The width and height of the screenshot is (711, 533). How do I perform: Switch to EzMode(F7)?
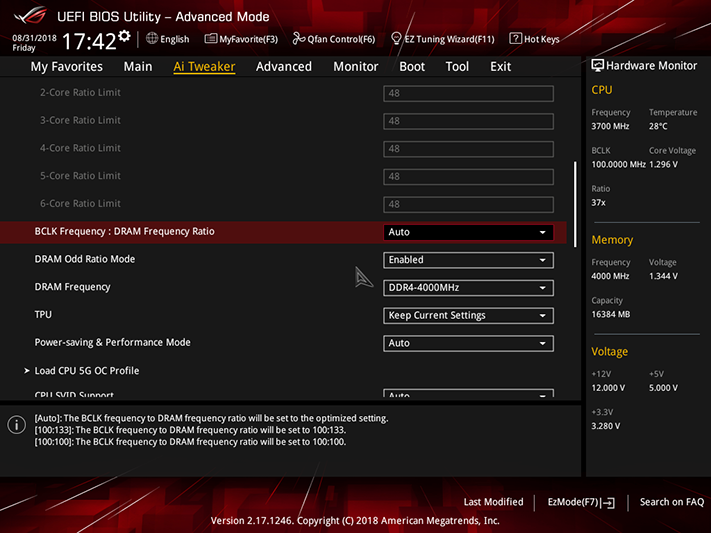point(581,502)
